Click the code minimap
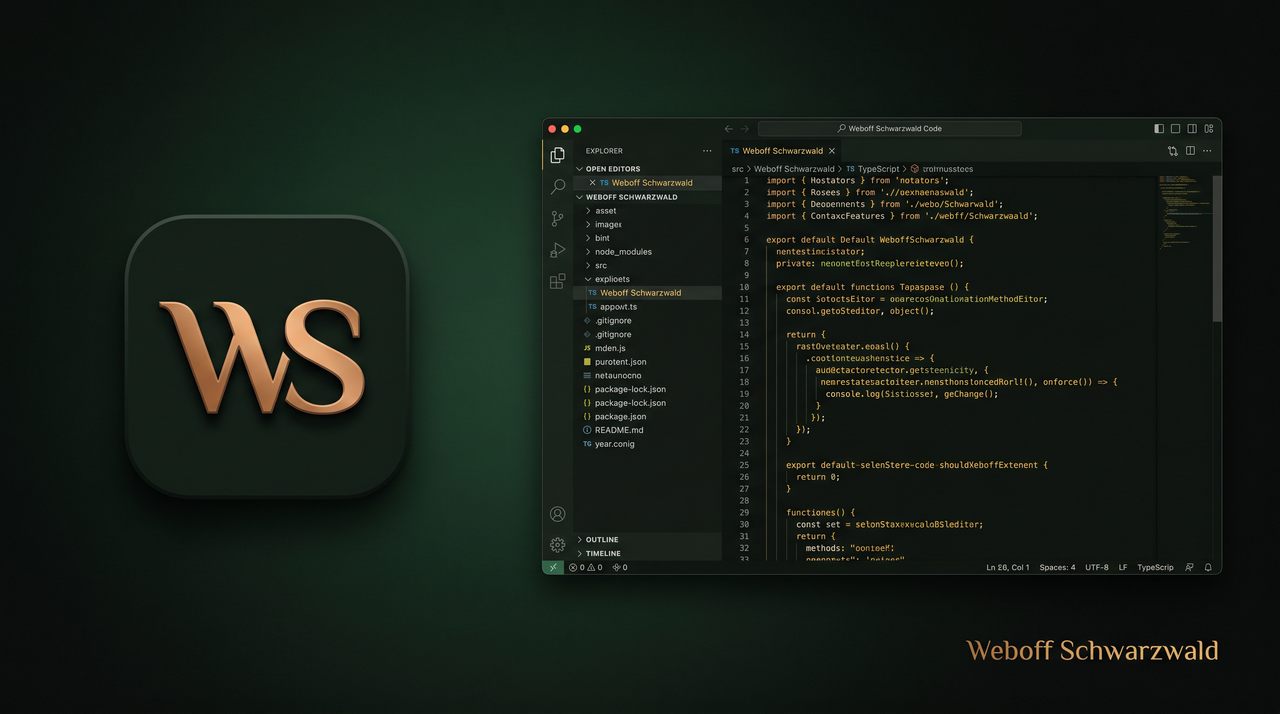Viewport: 1280px width, 714px height. tap(1185, 213)
